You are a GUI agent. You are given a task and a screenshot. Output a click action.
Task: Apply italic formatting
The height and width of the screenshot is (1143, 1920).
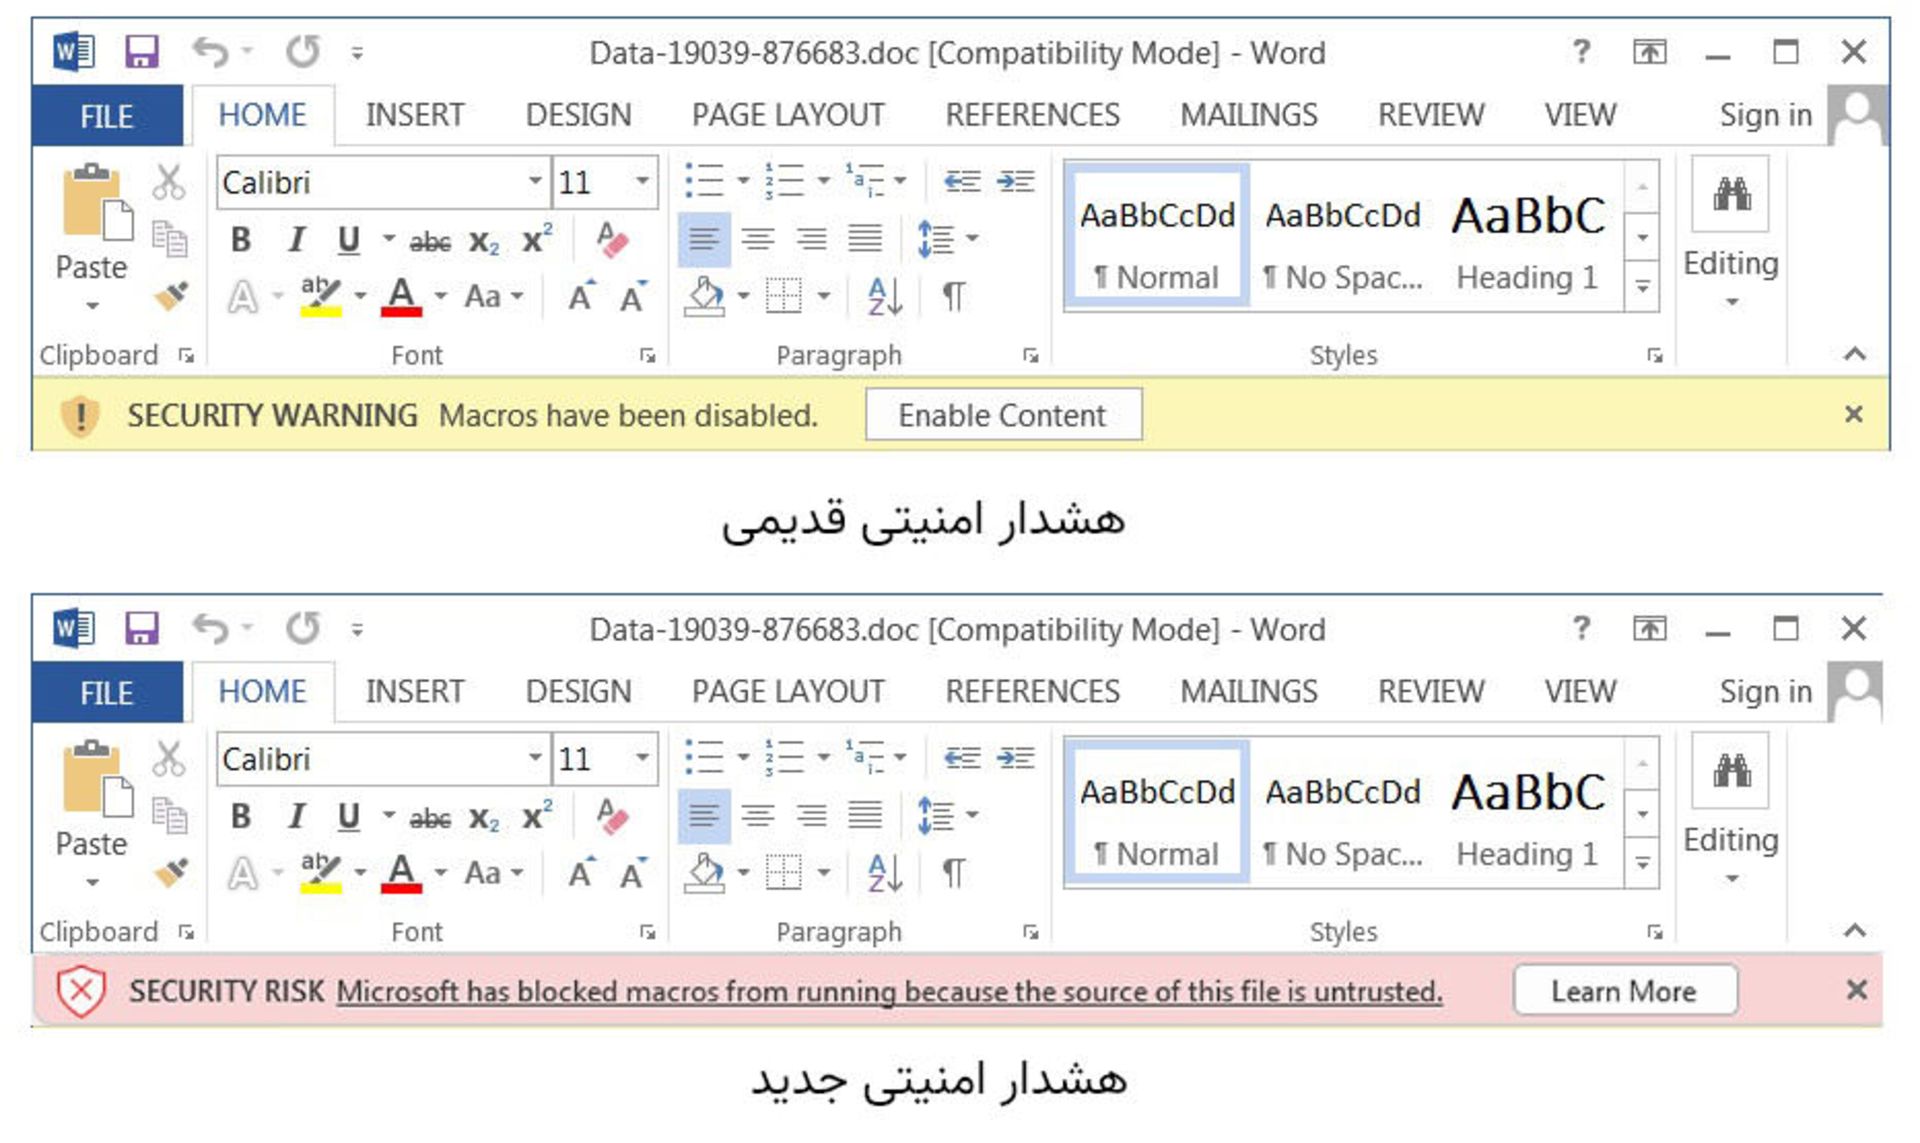pyautogui.click(x=296, y=240)
